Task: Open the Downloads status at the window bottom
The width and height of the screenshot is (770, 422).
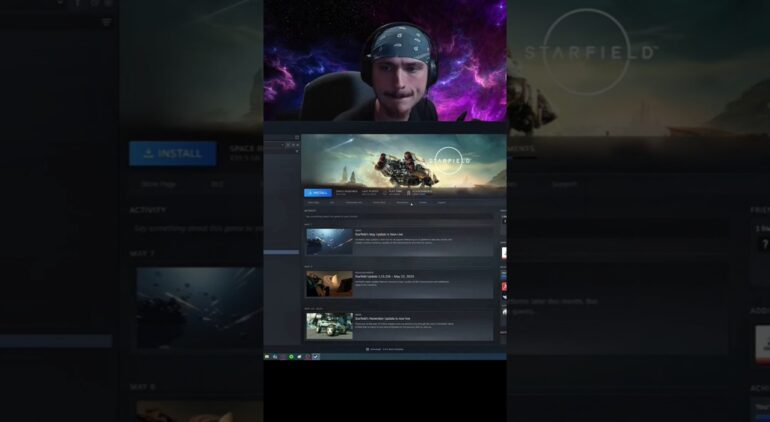Action: pyautogui.click(x=385, y=349)
